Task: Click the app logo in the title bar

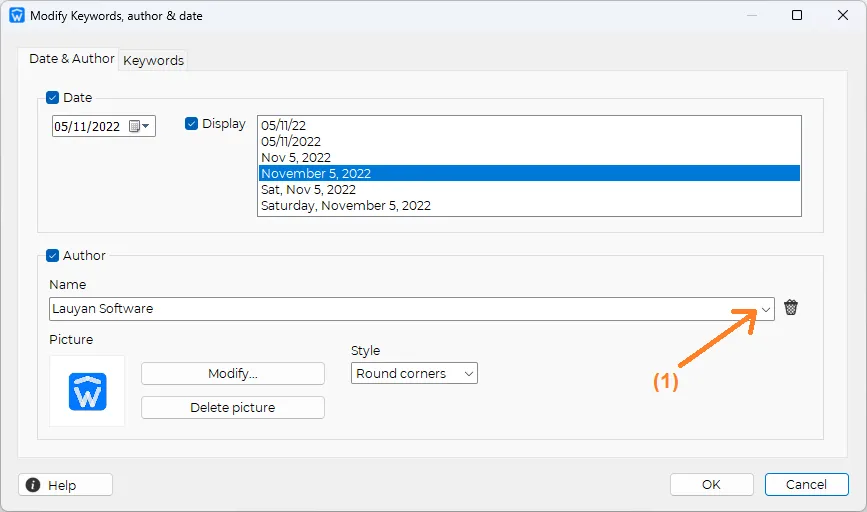Action: coord(17,15)
